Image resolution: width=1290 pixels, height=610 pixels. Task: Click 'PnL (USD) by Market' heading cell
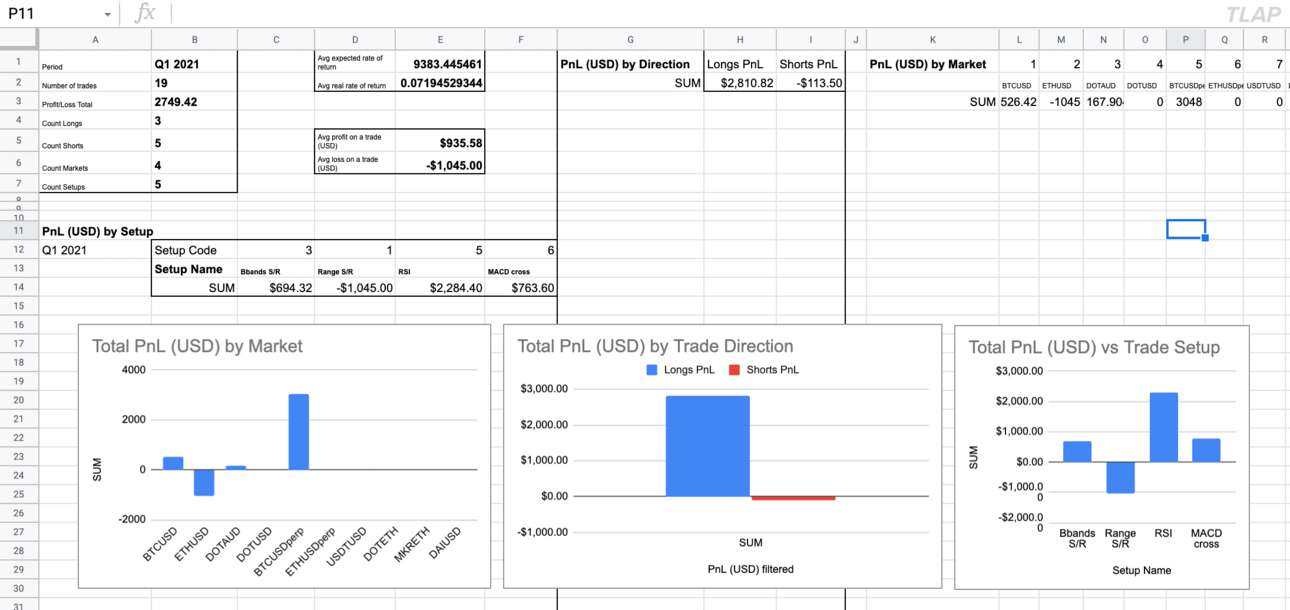pos(932,64)
